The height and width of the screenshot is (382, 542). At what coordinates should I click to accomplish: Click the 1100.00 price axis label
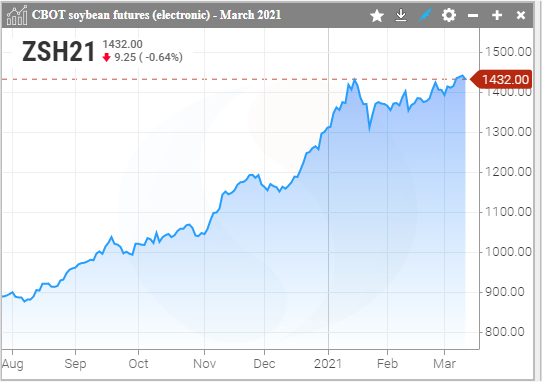pos(508,212)
